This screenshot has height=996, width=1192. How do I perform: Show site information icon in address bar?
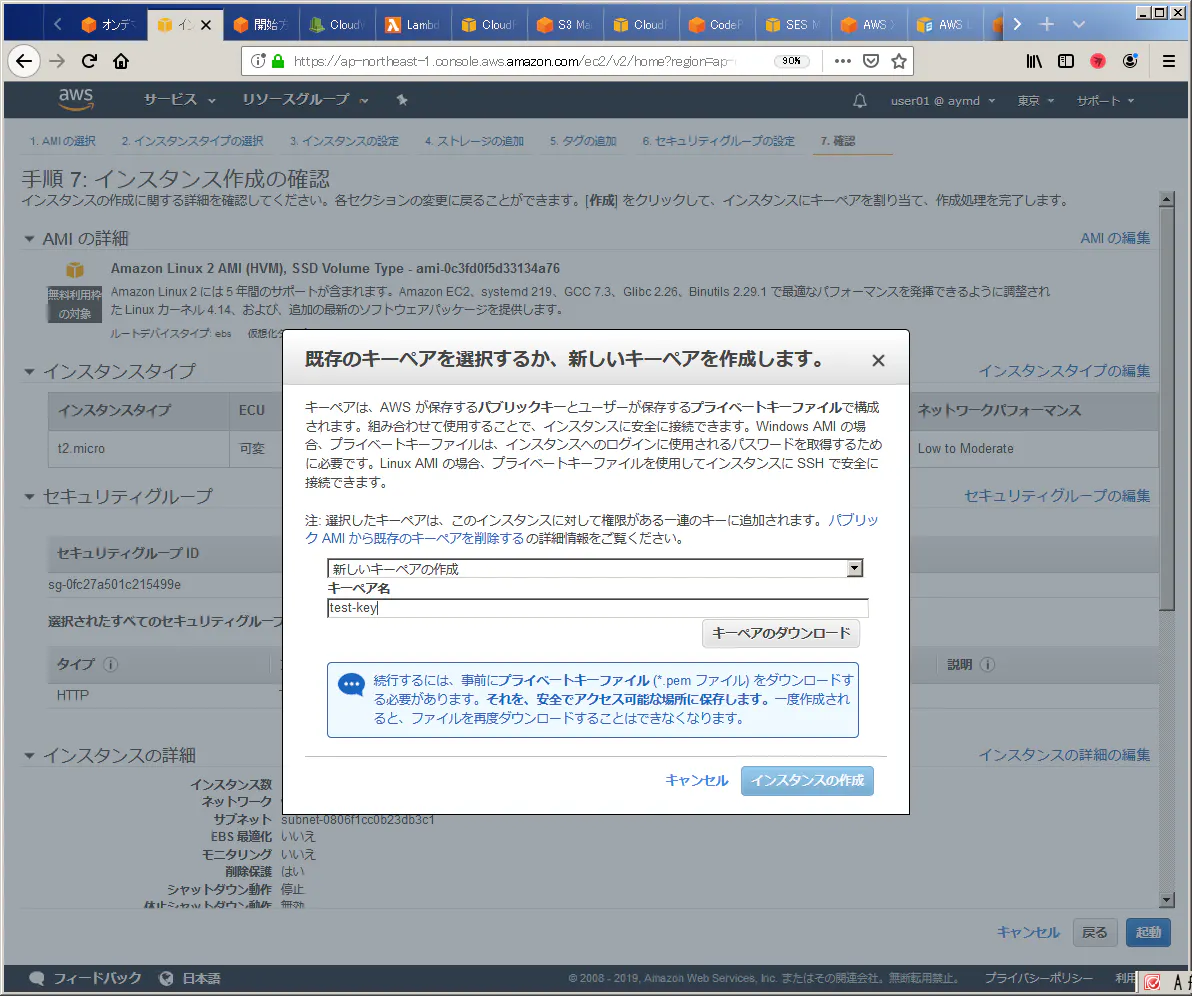(258, 61)
